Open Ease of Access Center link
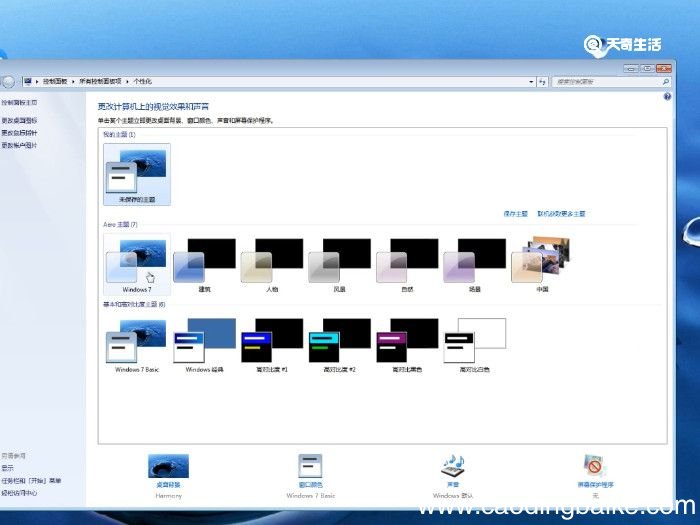 pos(19,493)
